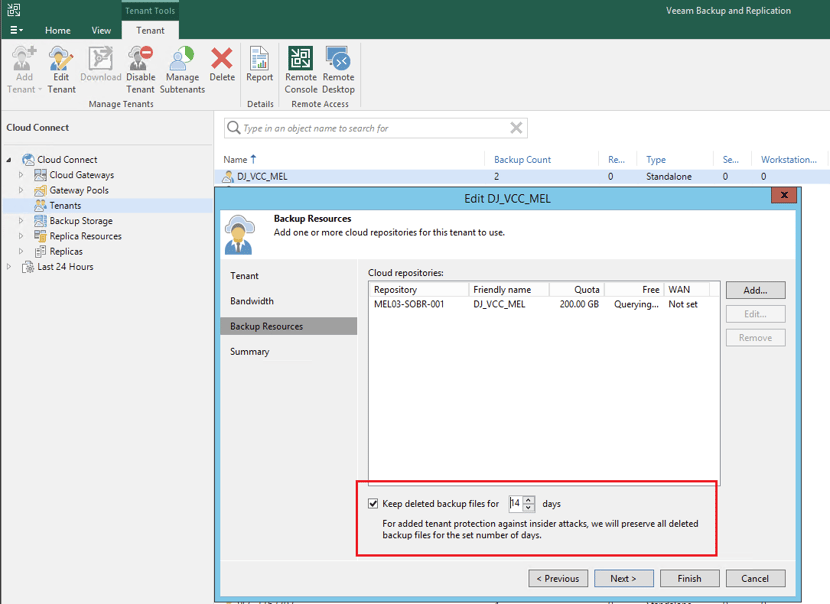Viewport: 830px width, 604px height.
Task: Expand the Last 24 Hours tree node
Action: (9, 267)
